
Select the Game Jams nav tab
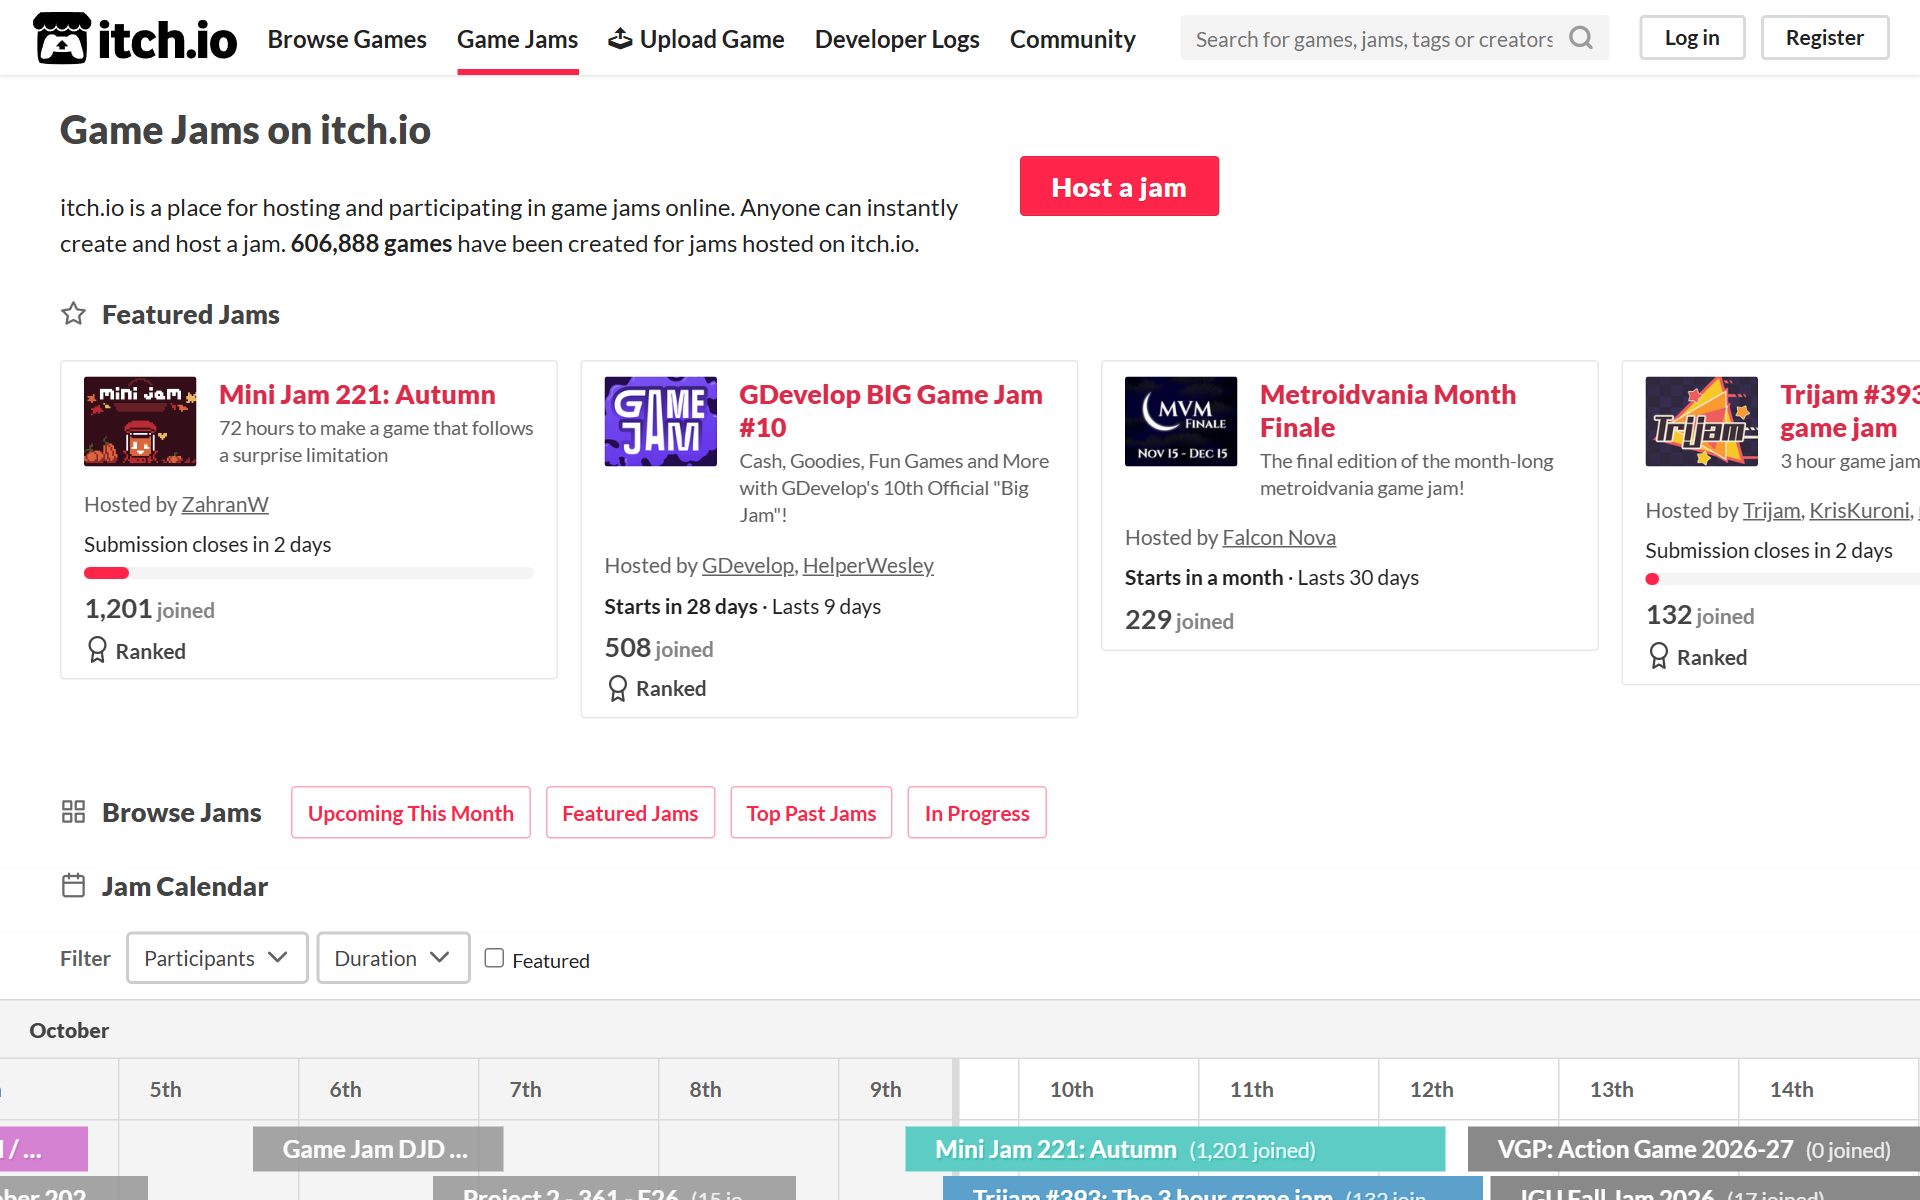[517, 39]
